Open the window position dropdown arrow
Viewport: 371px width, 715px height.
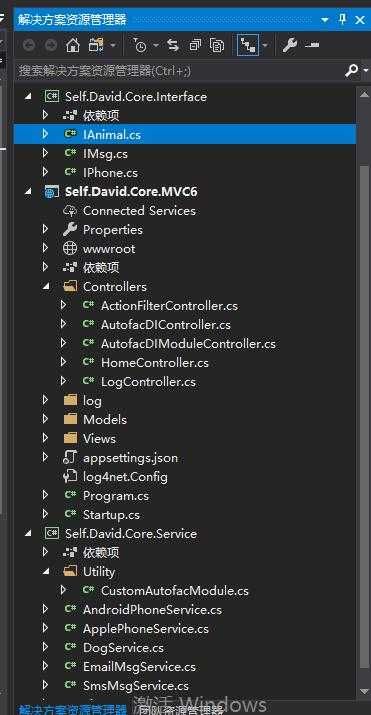coord(325,20)
